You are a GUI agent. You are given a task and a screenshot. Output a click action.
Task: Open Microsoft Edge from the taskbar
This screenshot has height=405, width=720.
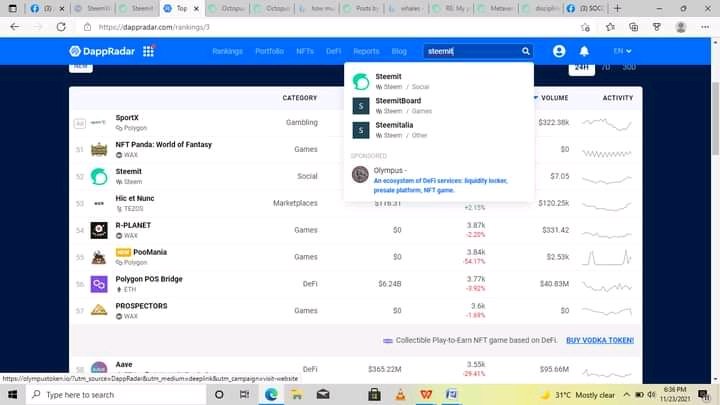(x=271, y=394)
